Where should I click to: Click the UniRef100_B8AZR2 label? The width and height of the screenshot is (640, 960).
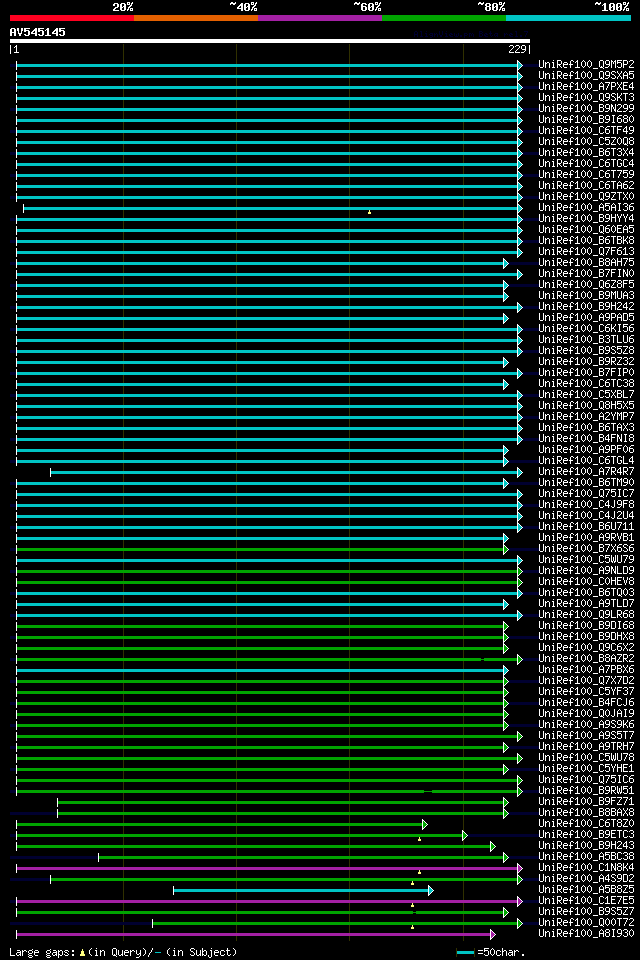click(586, 659)
